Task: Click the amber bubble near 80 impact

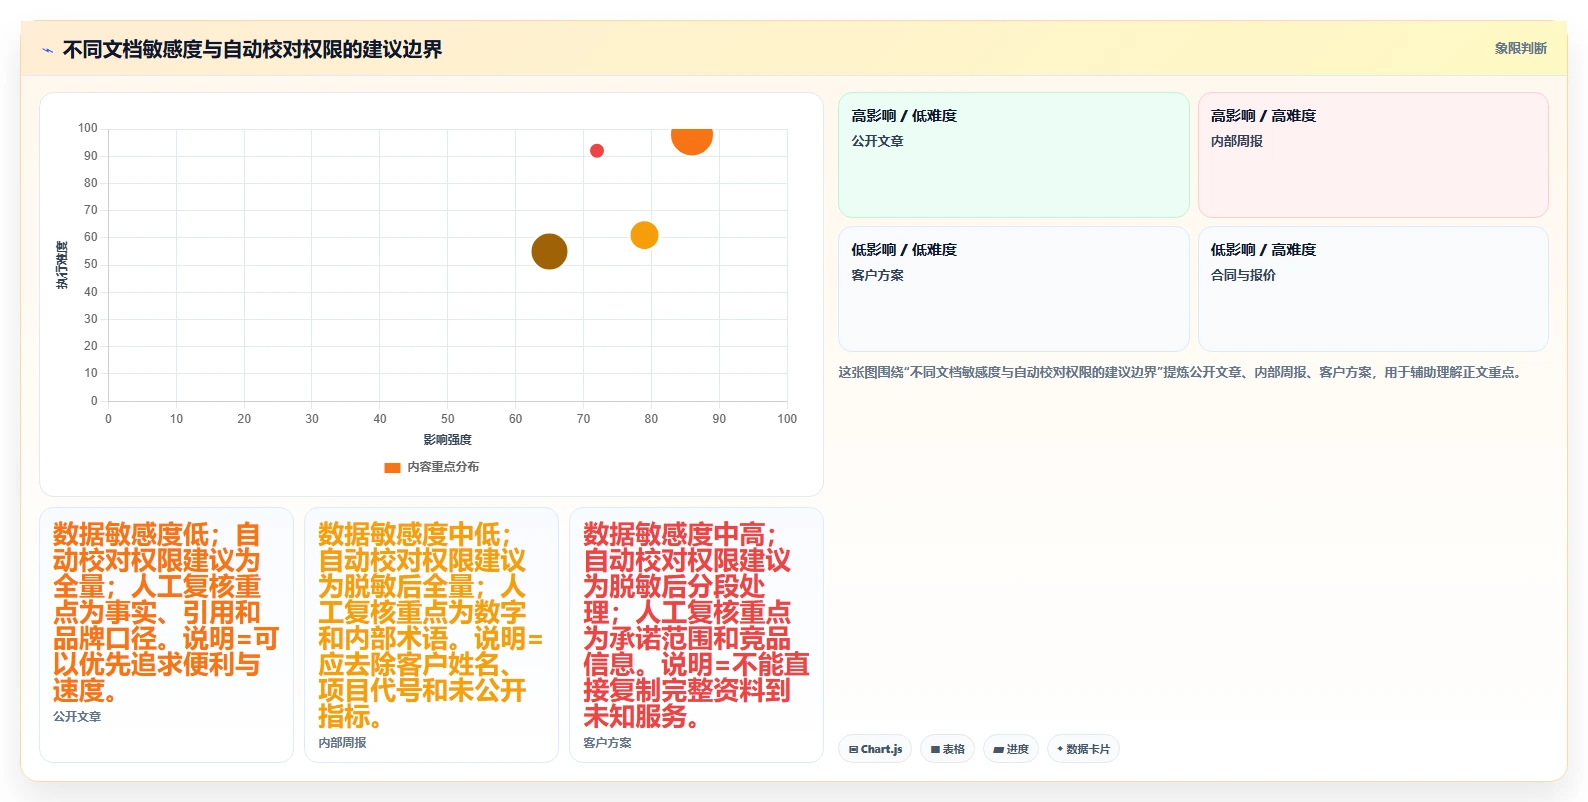Action: pos(644,235)
